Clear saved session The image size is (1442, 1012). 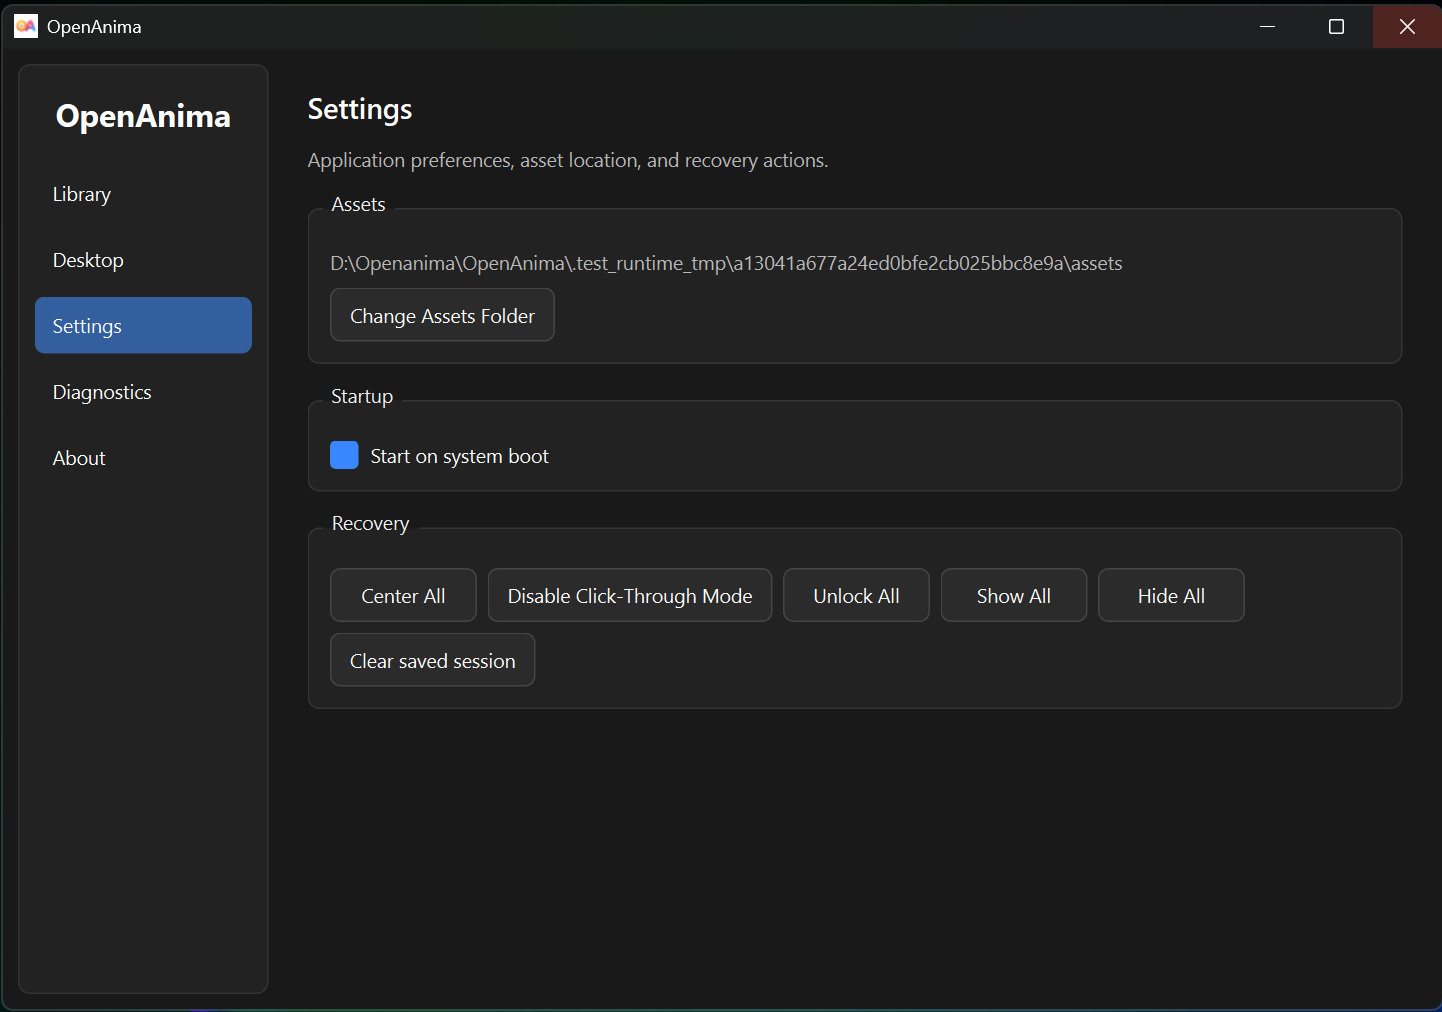[x=433, y=660]
